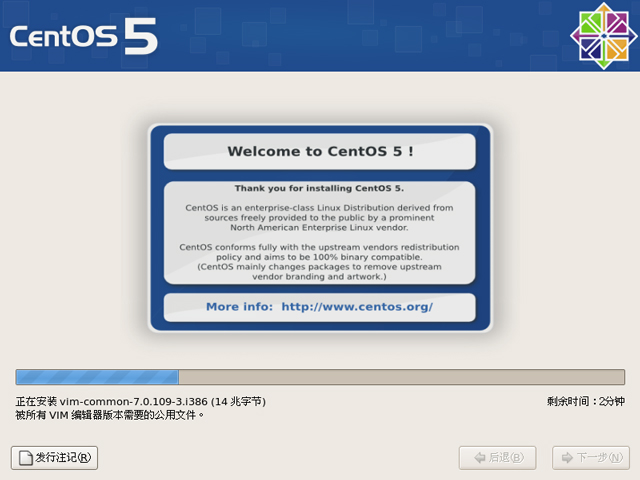Screen dimensions: 640x480
Task: Click the vim-common-7.0.109-3.i386 install status text
Action: pyautogui.click(x=141, y=402)
